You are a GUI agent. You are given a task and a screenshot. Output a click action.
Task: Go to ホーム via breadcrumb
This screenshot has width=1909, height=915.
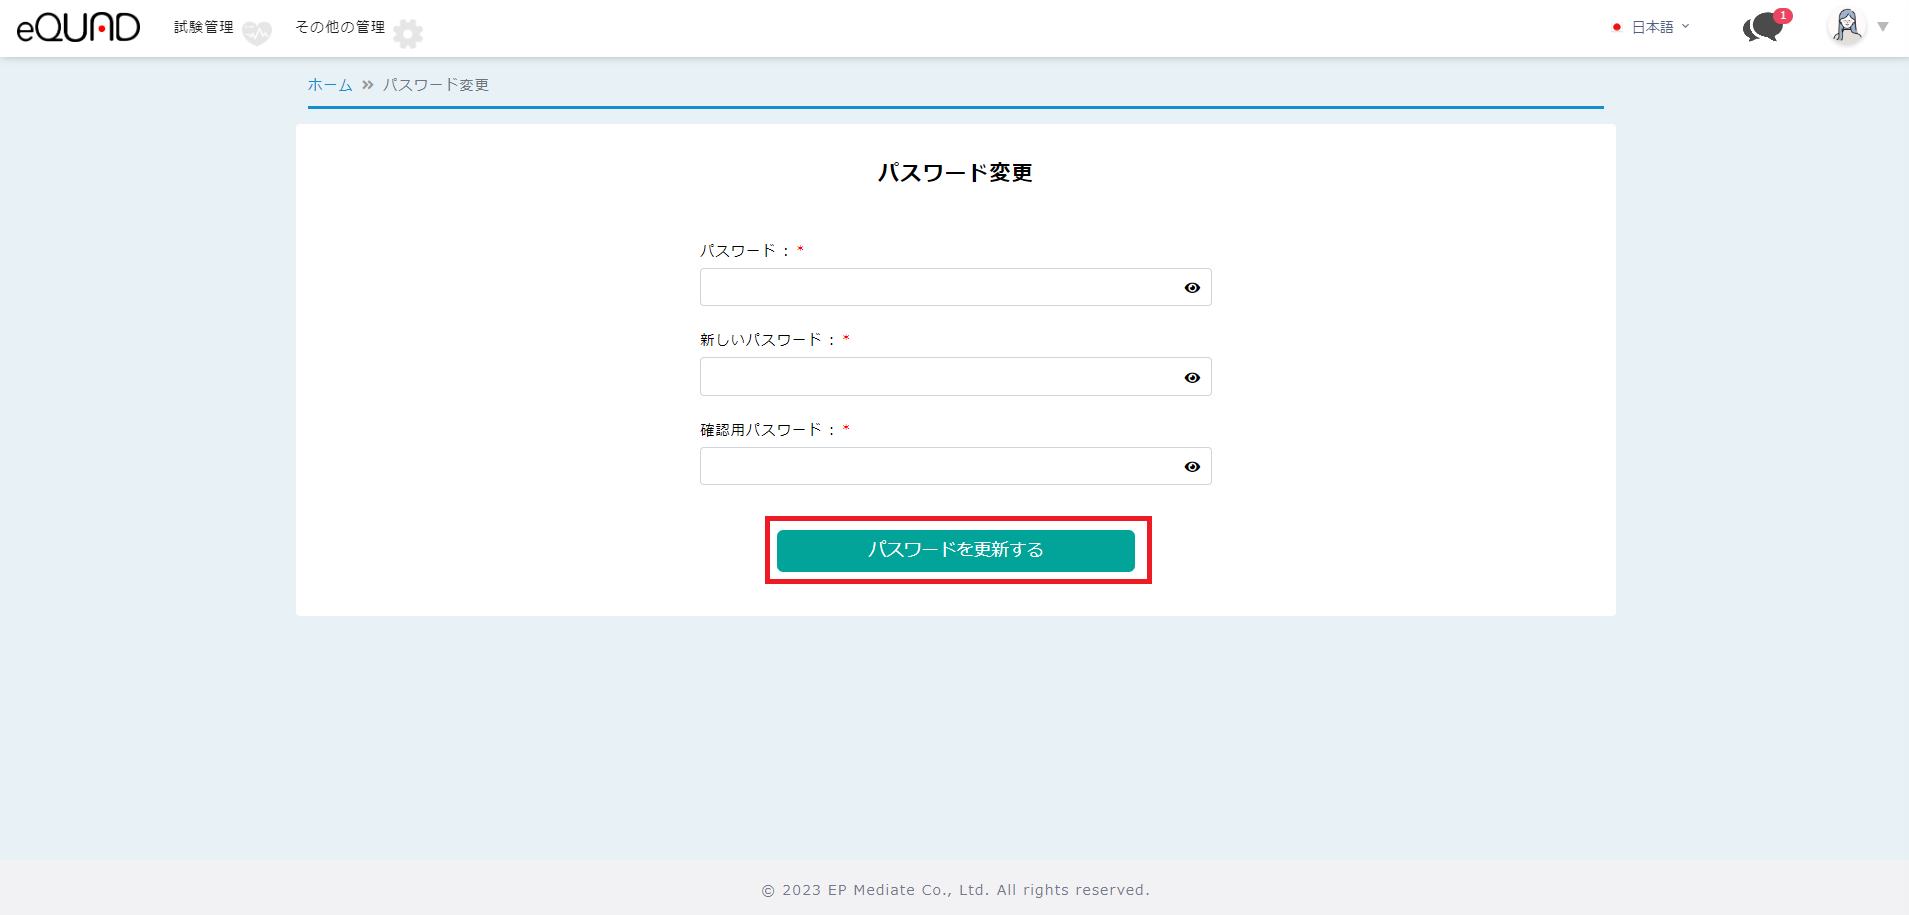[330, 85]
